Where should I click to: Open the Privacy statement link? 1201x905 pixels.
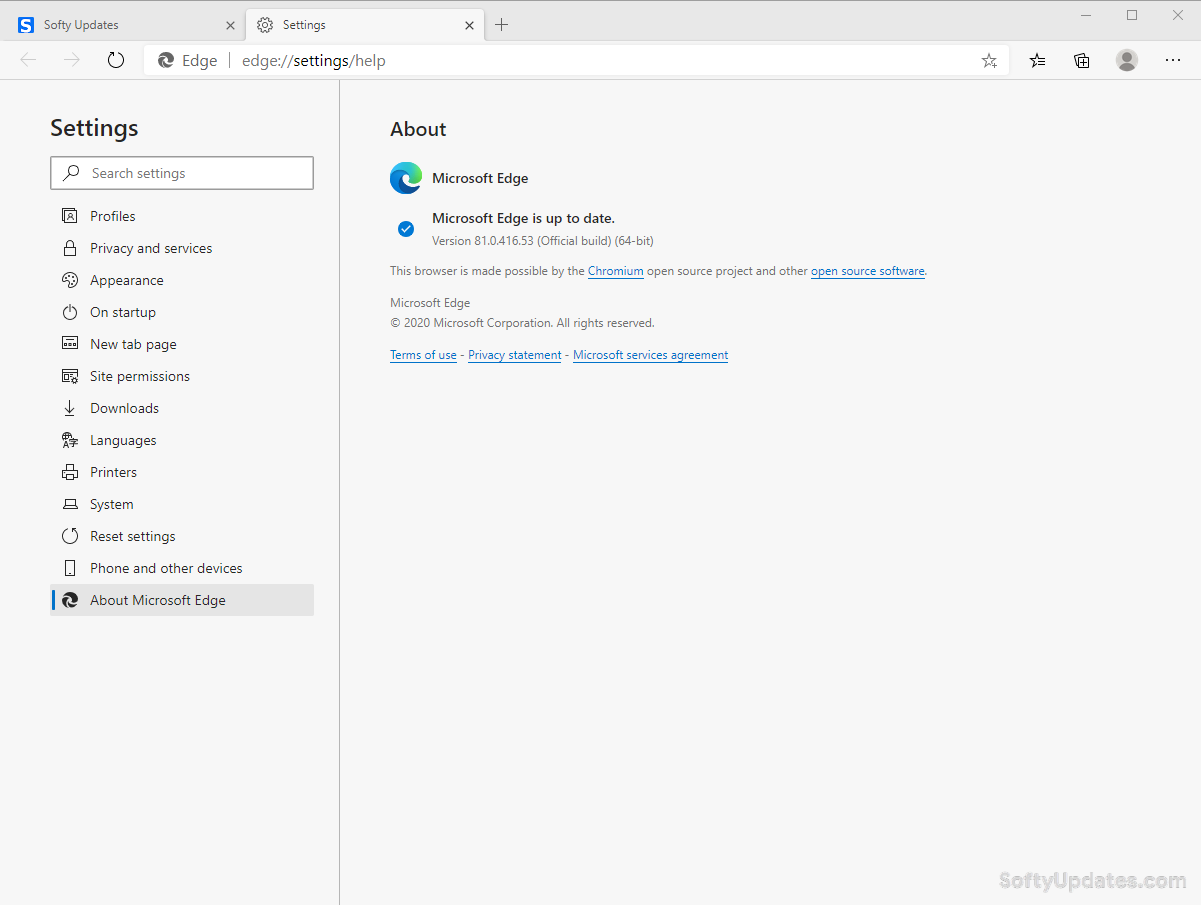tap(515, 355)
